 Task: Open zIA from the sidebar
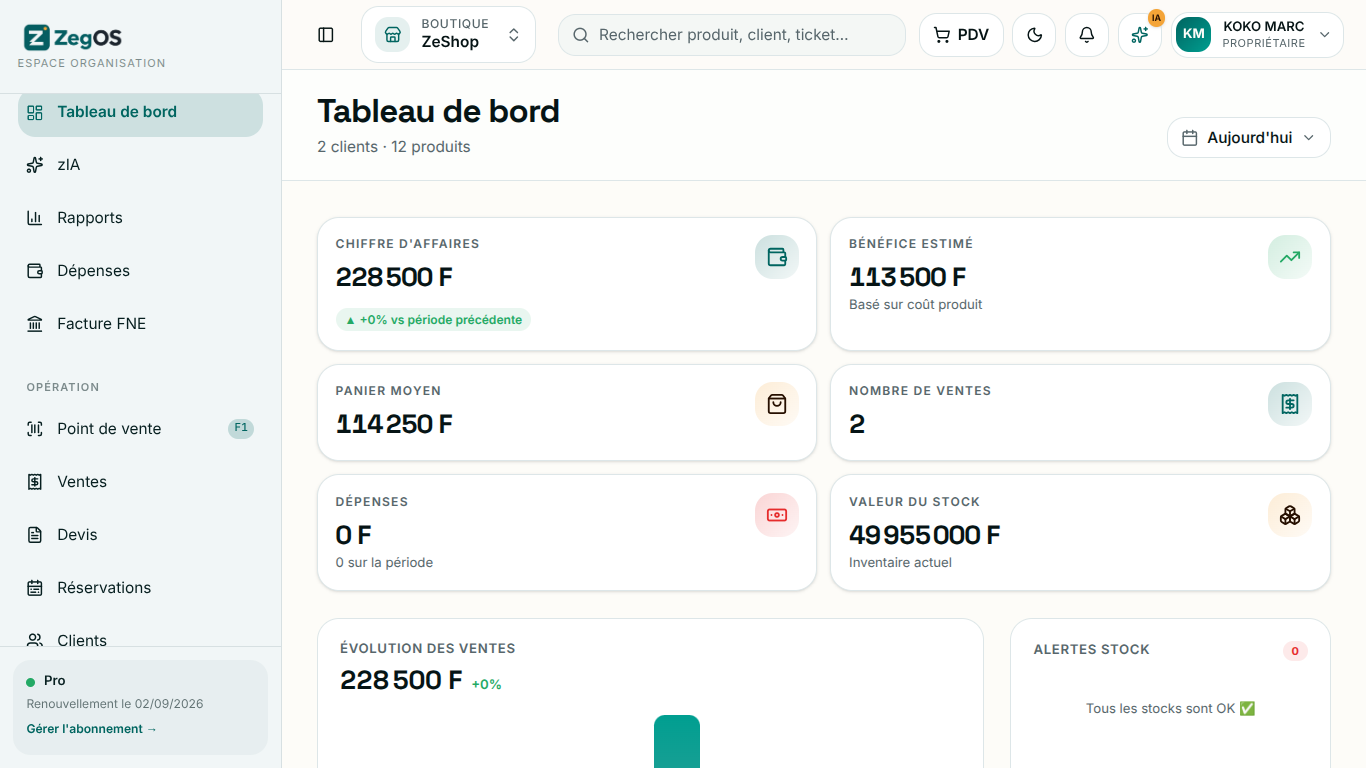click(x=140, y=165)
